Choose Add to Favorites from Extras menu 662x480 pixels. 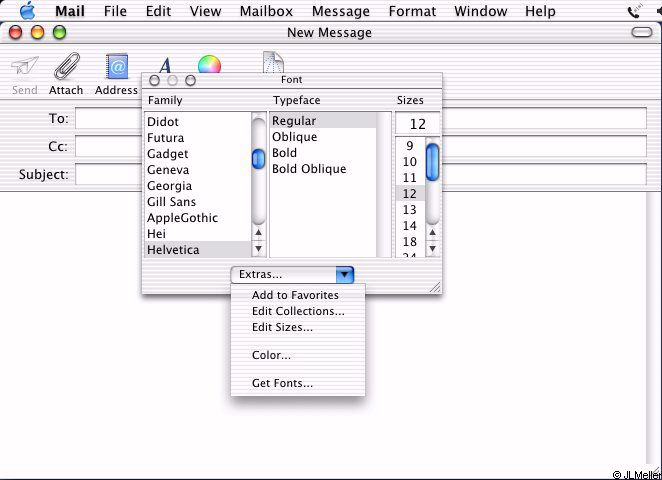tap(298, 295)
